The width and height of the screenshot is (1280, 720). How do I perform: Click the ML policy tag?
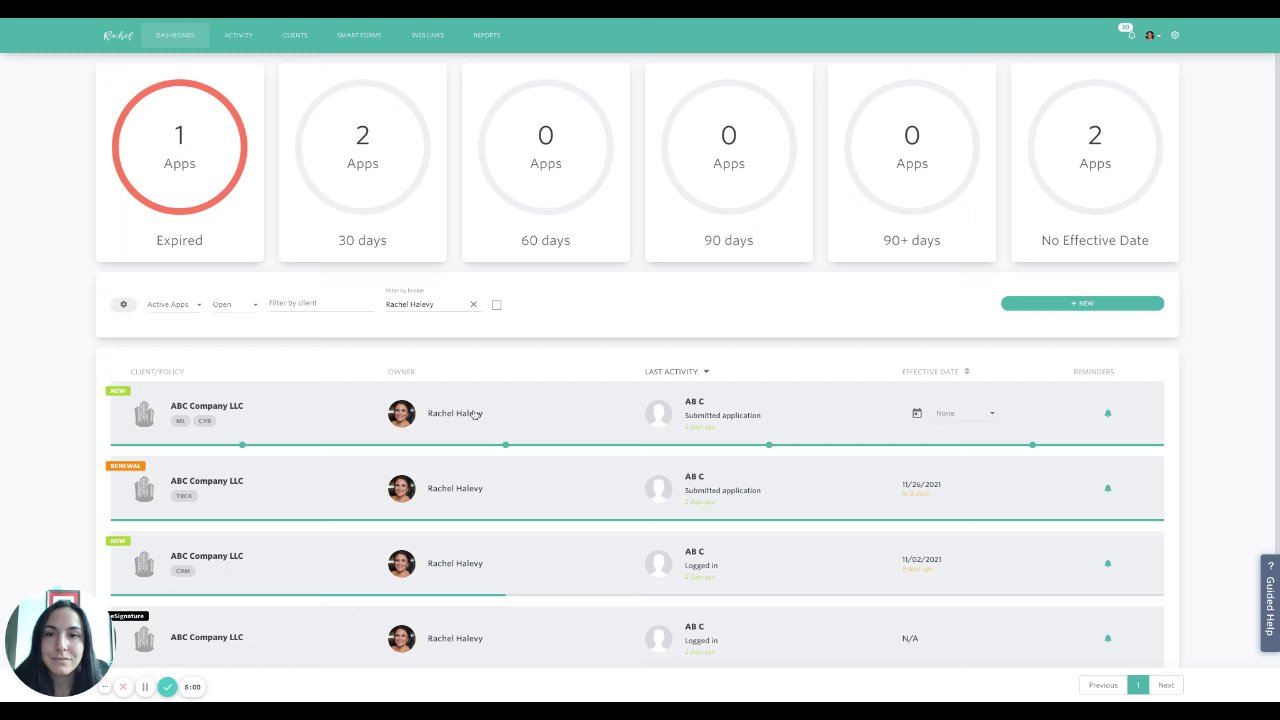(x=181, y=421)
